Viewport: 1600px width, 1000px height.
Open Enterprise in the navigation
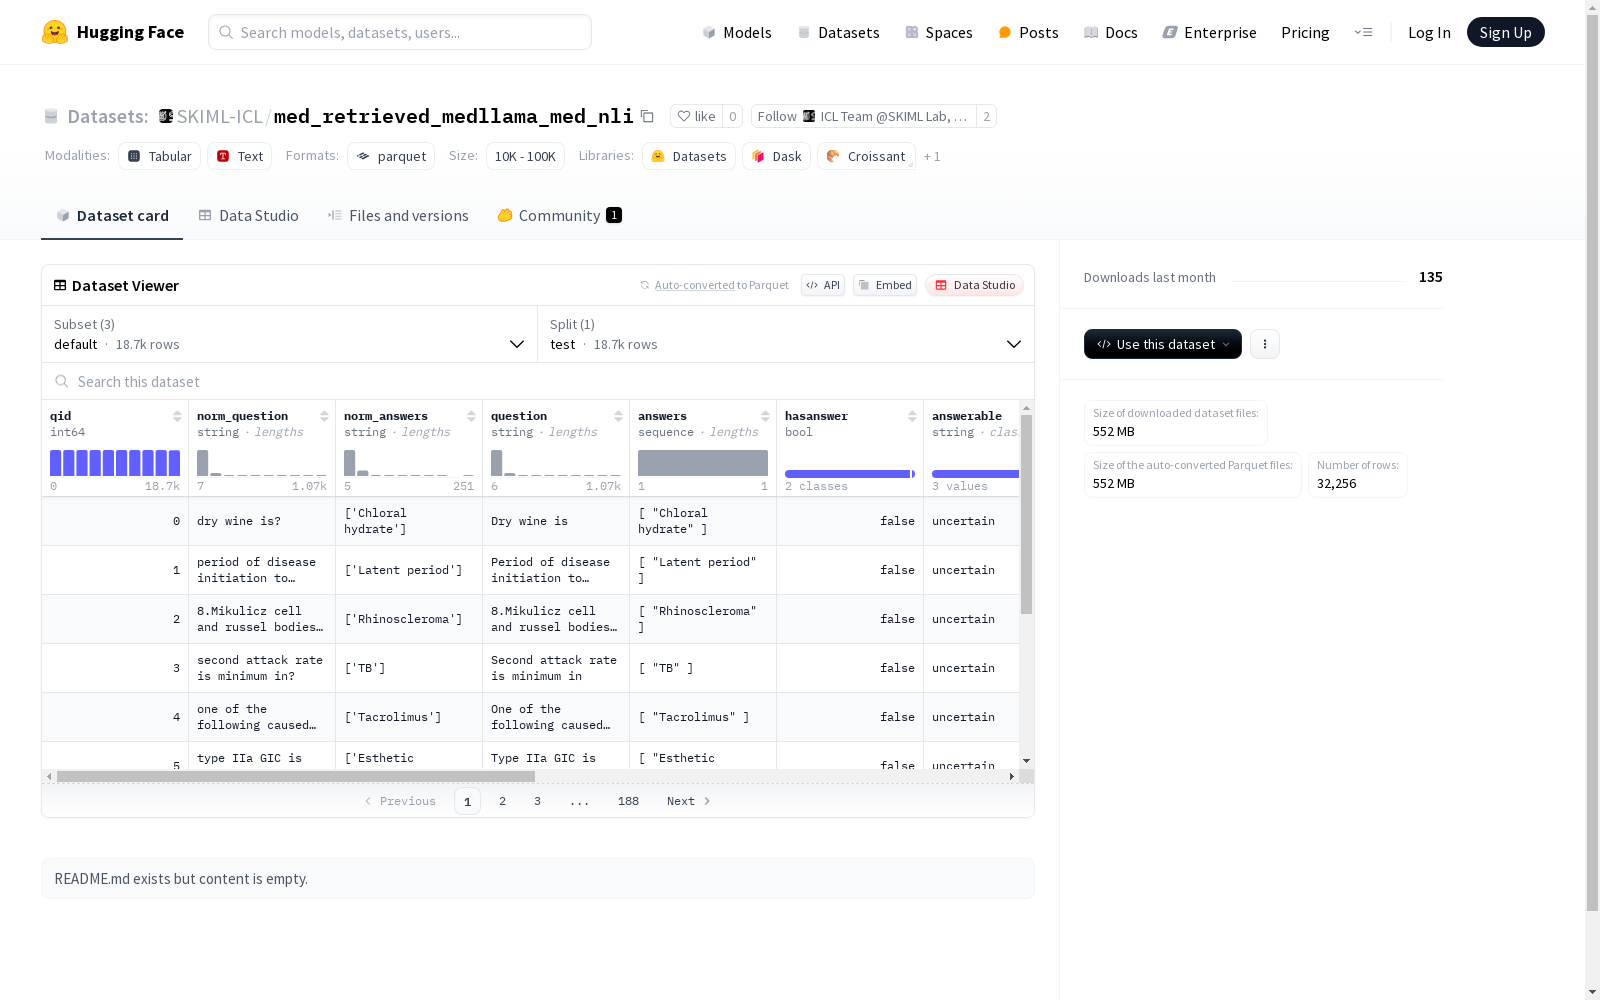click(x=1209, y=32)
